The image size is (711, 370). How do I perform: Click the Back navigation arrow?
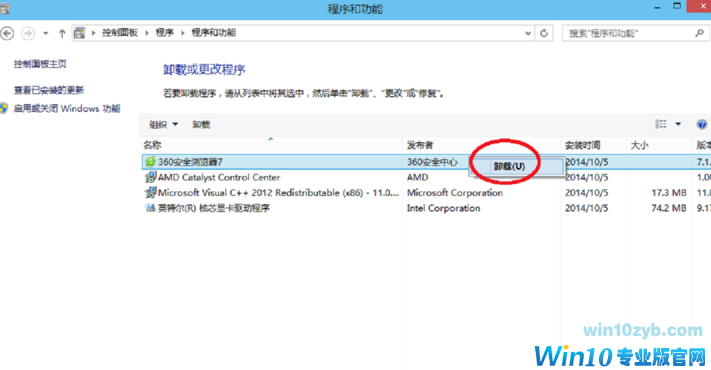[7, 33]
